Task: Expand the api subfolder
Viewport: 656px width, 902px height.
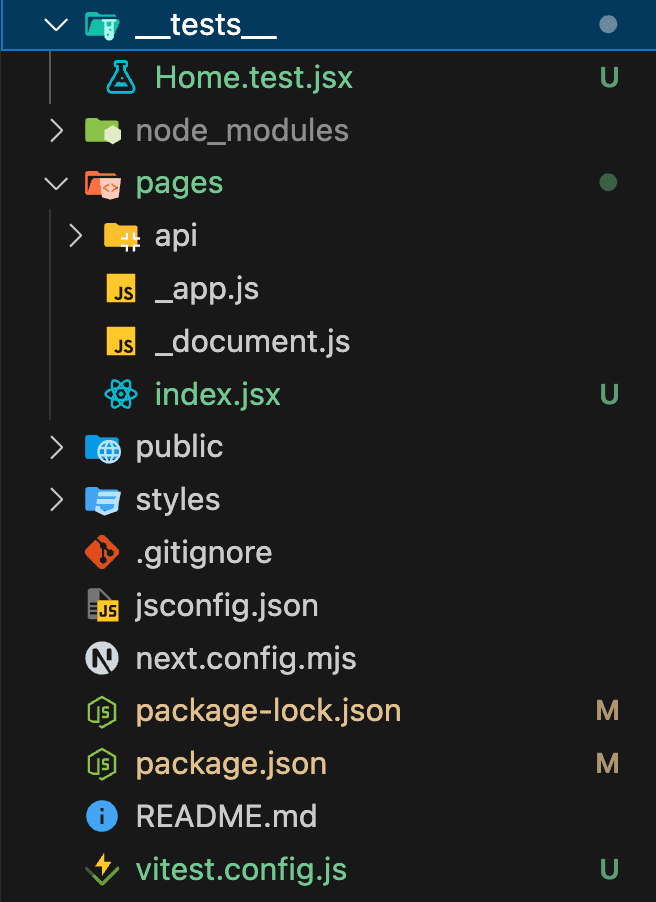Action: point(75,236)
